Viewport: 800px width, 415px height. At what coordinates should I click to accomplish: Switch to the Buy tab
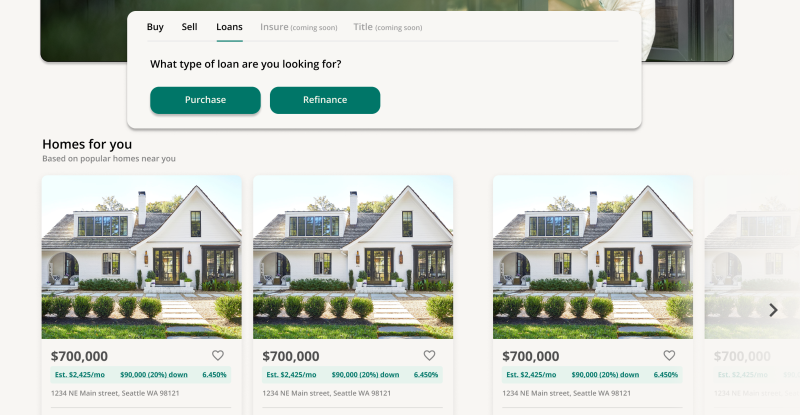[155, 27]
